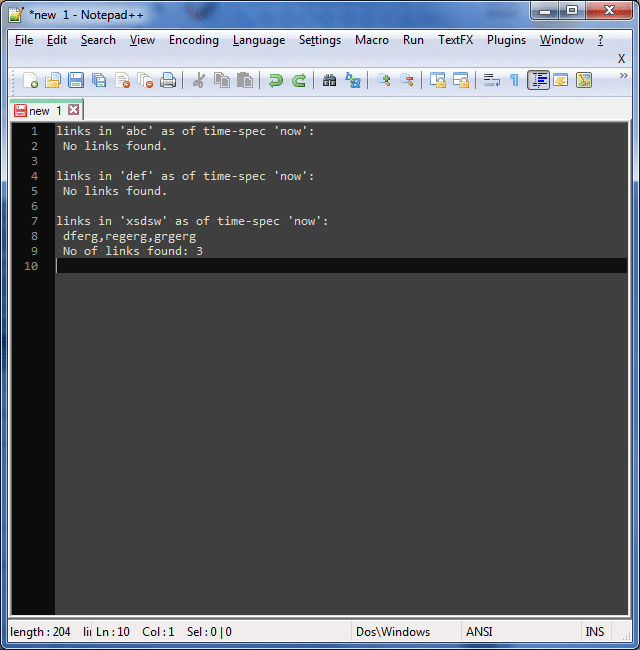Click the 'length : 204' status entry
The height and width of the screenshot is (650, 640).
pyautogui.click(x=40, y=632)
